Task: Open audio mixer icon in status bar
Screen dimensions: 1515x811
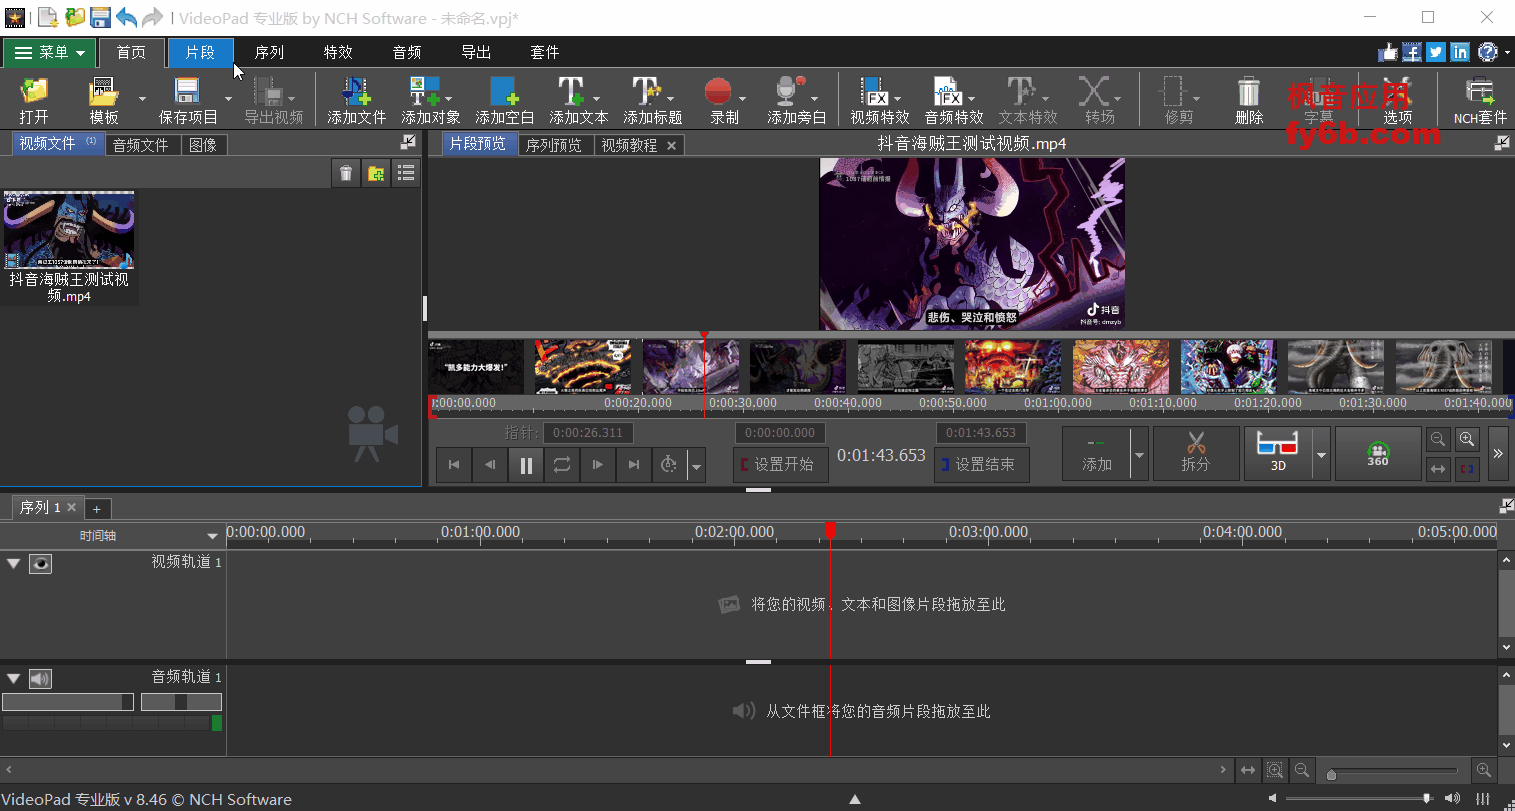Action: click(1483, 798)
